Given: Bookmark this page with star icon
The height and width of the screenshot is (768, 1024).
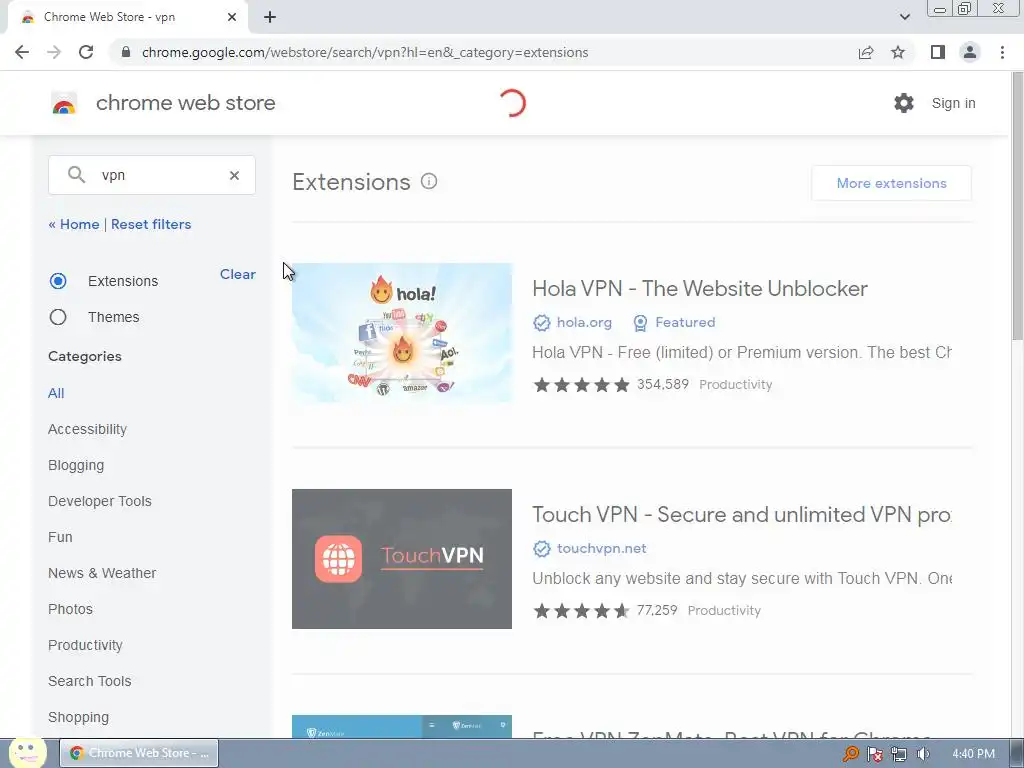Looking at the screenshot, I should point(898,52).
